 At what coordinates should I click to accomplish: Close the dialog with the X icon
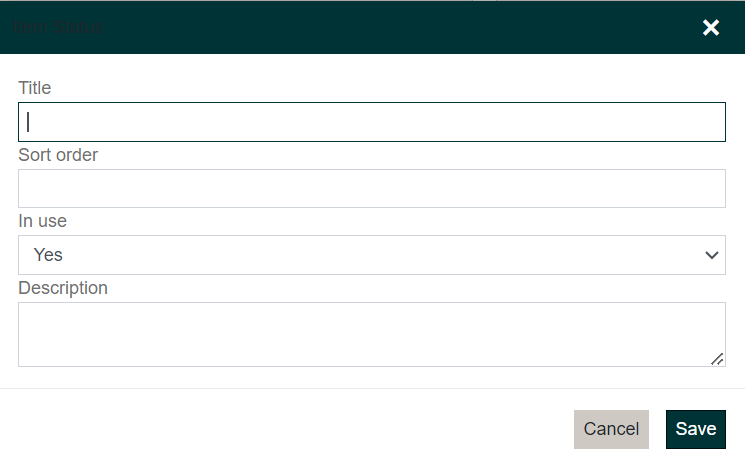[x=711, y=28]
